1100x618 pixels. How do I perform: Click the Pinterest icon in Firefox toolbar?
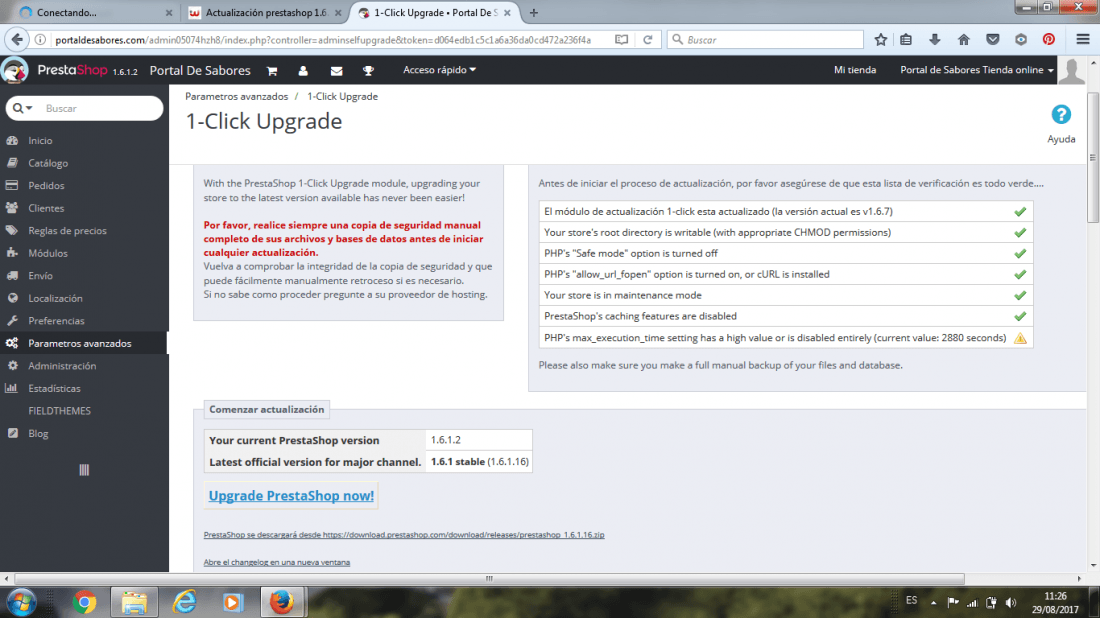point(1048,40)
